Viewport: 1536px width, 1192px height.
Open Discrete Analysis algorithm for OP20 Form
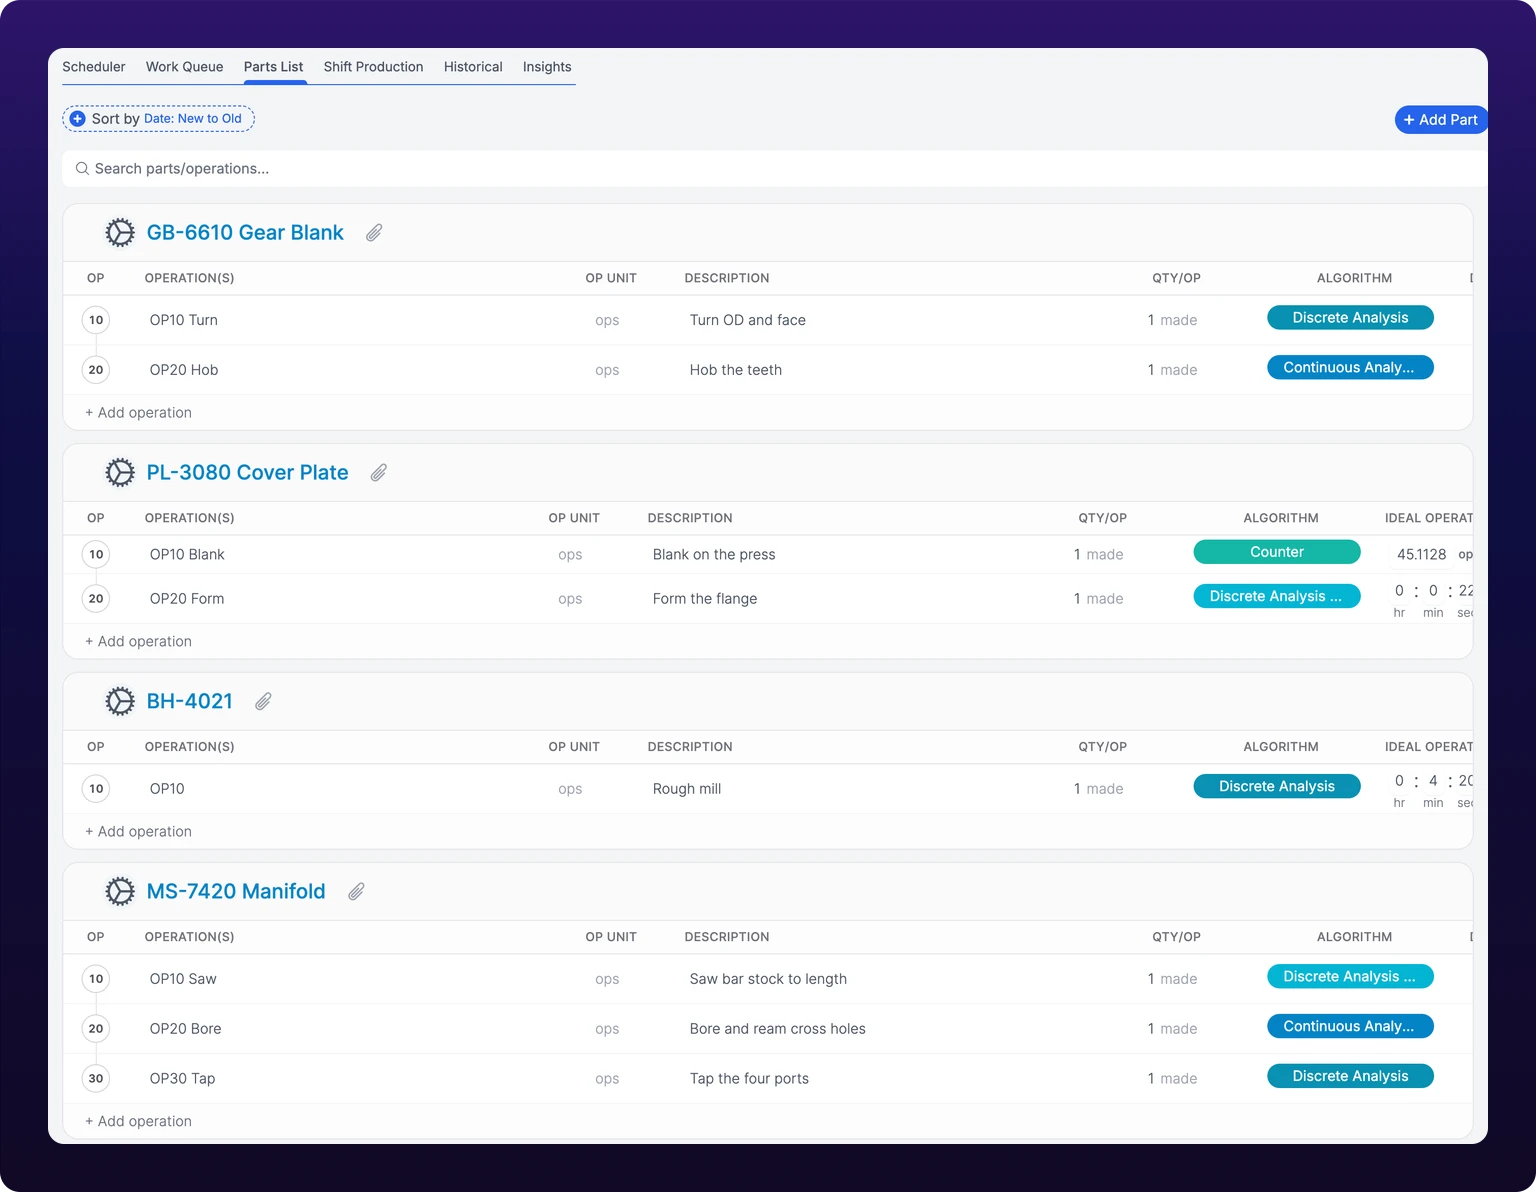(x=1277, y=596)
